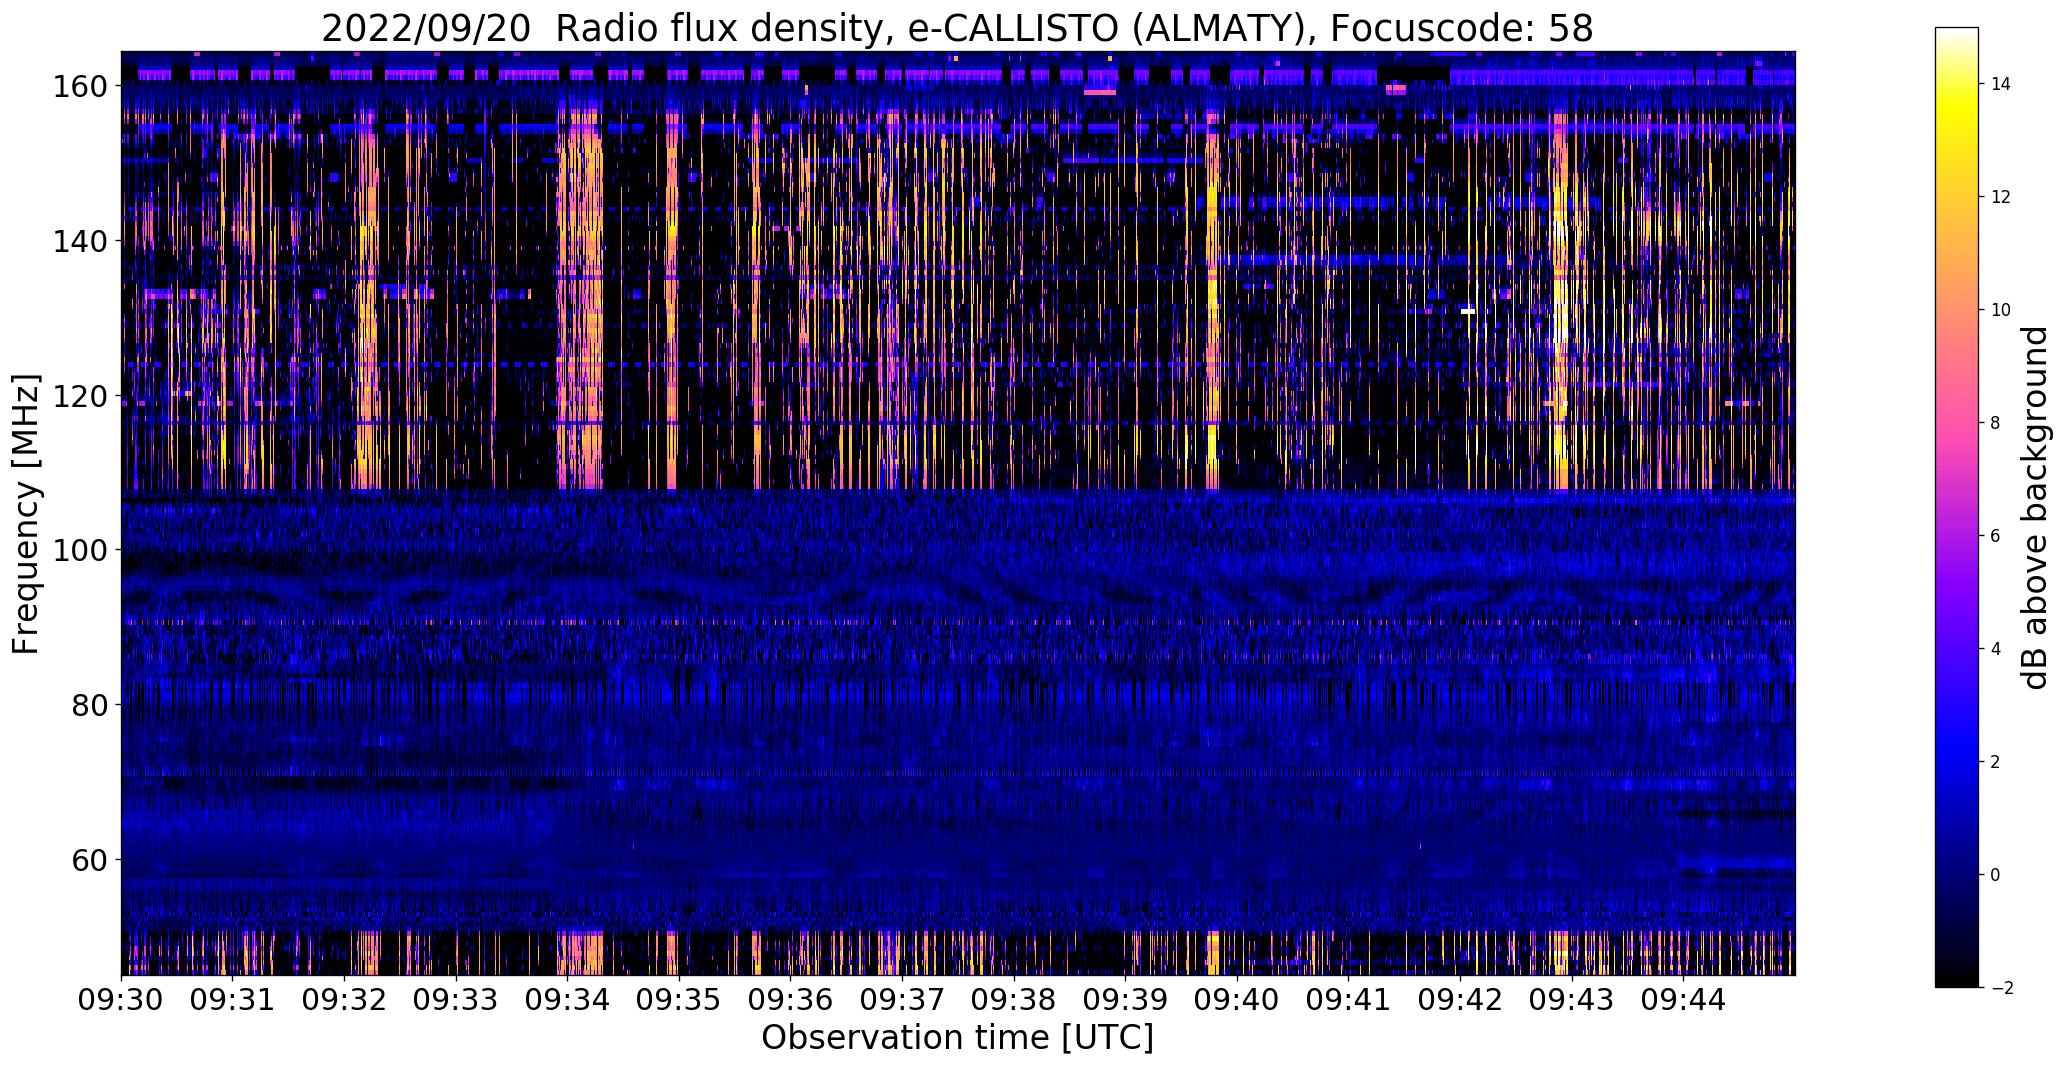Click the colorbar tick label 0

tap(1995, 875)
